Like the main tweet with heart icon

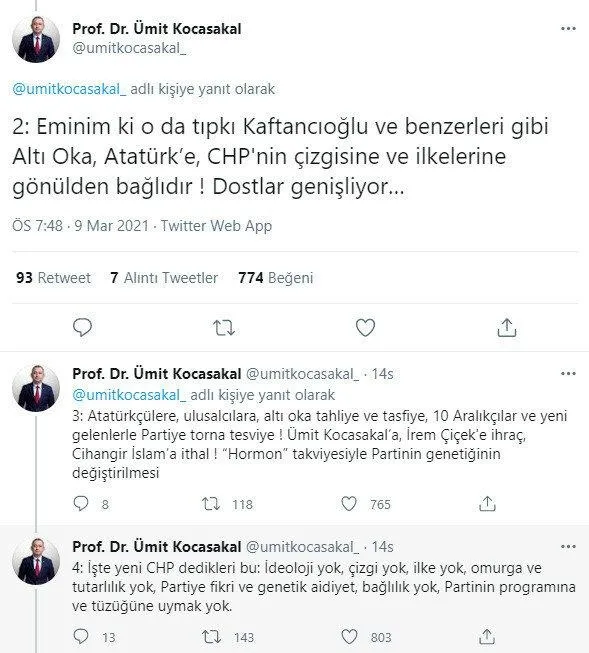tap(365, 327)
